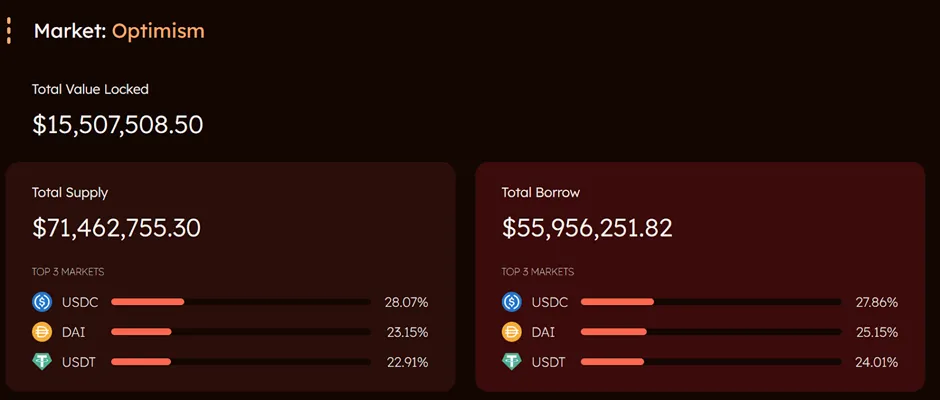Click TOP 3 MARKETS label in borrow card
This screenshot has width=940, height=400.
pos(538,272)
